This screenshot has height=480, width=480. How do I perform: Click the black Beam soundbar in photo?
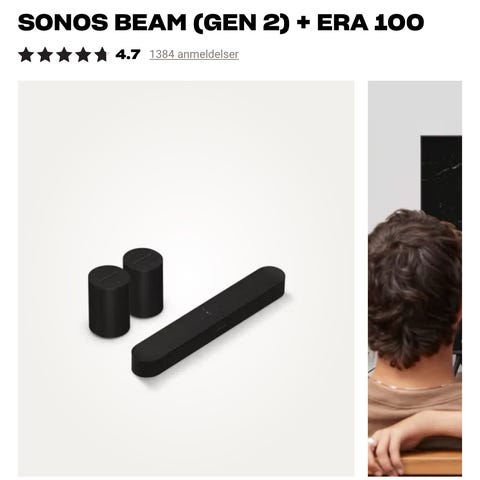point(209,322)
